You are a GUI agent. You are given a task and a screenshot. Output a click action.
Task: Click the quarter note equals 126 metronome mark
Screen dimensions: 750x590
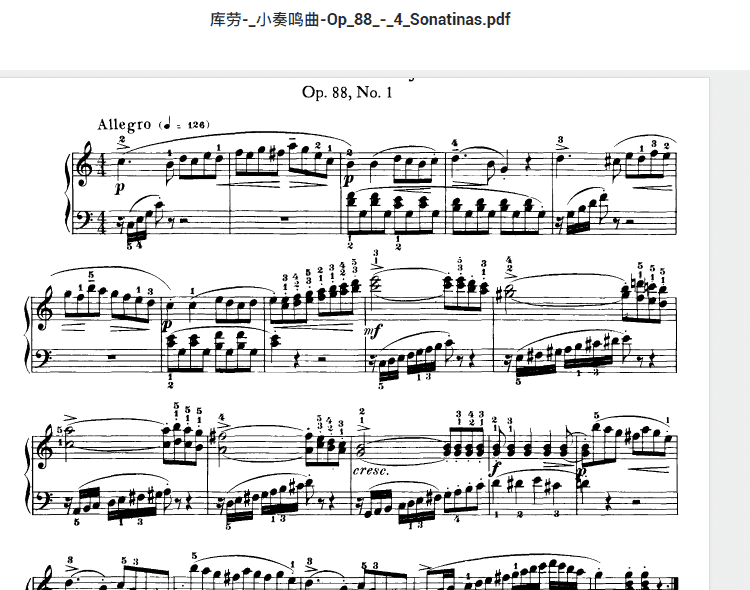click(x=184, y=124)
